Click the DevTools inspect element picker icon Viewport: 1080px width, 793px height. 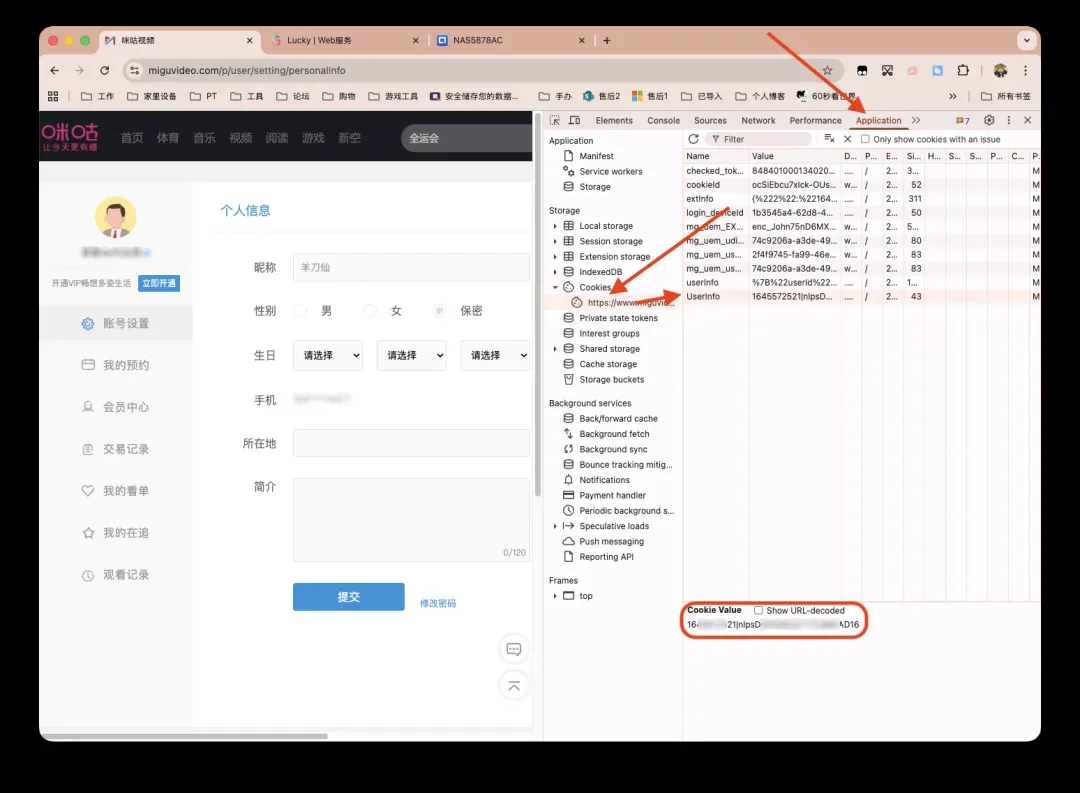555,120
